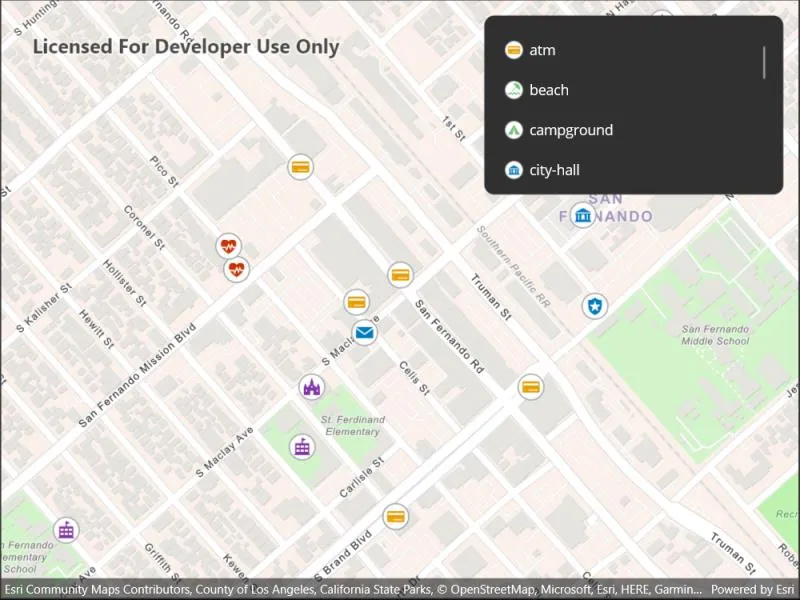This screenshot has height=600, width=800.
Task: Select the police shield marker near Truman St
Action: coord(594,306)
